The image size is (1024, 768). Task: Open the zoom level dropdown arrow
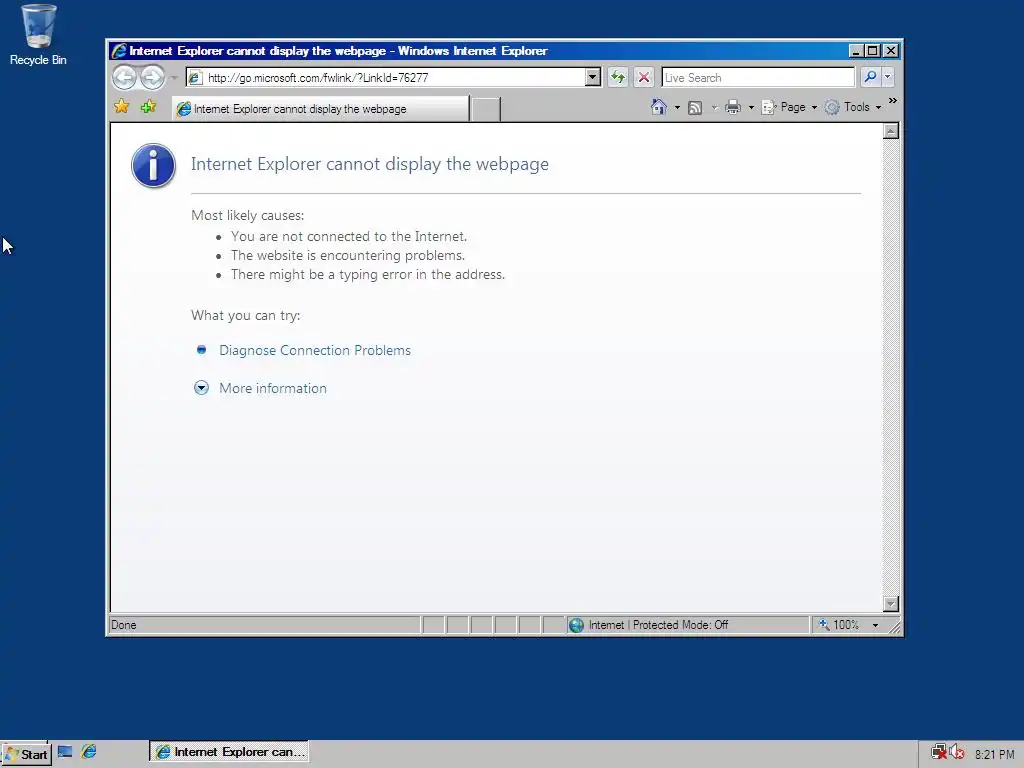pyautogui.click(x=875, y=625)
